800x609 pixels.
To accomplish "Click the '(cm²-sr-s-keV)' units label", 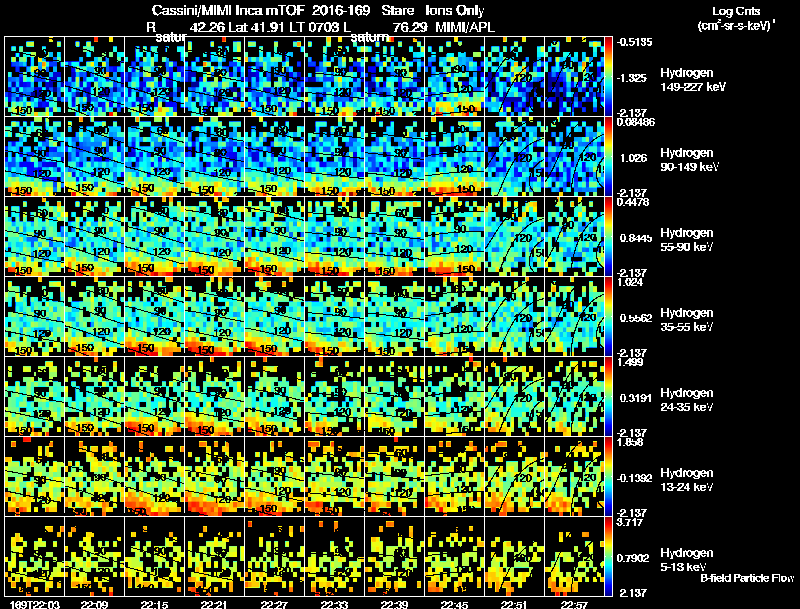I will coord(736,25).
